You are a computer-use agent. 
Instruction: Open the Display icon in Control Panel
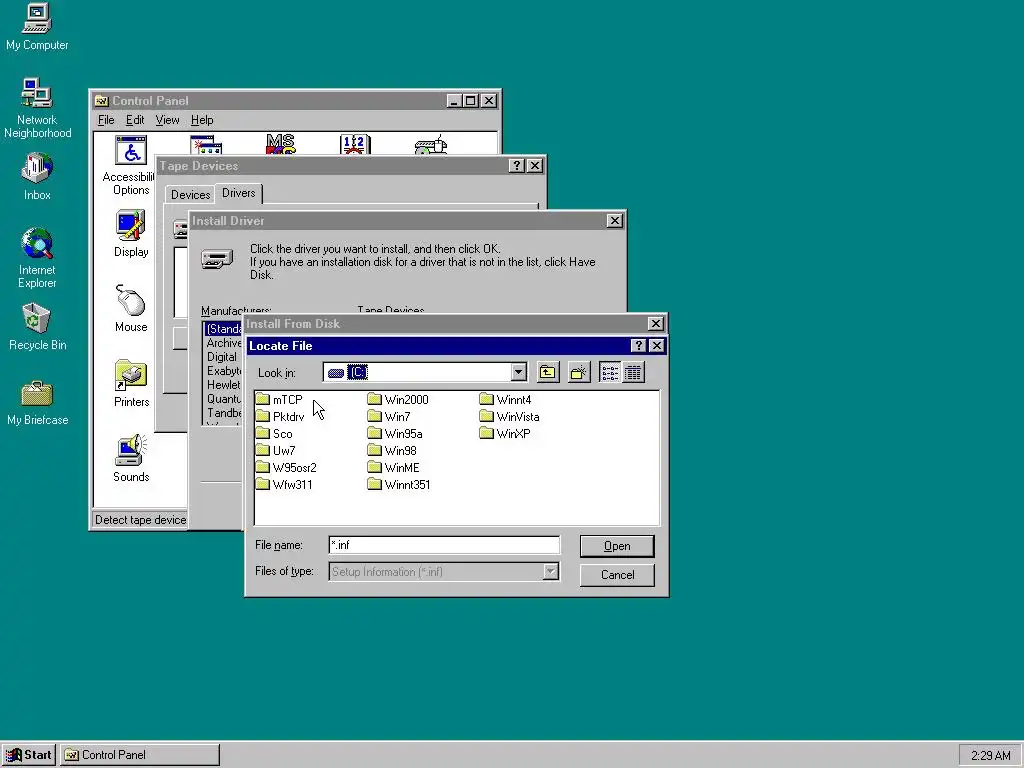click(131, 234)
